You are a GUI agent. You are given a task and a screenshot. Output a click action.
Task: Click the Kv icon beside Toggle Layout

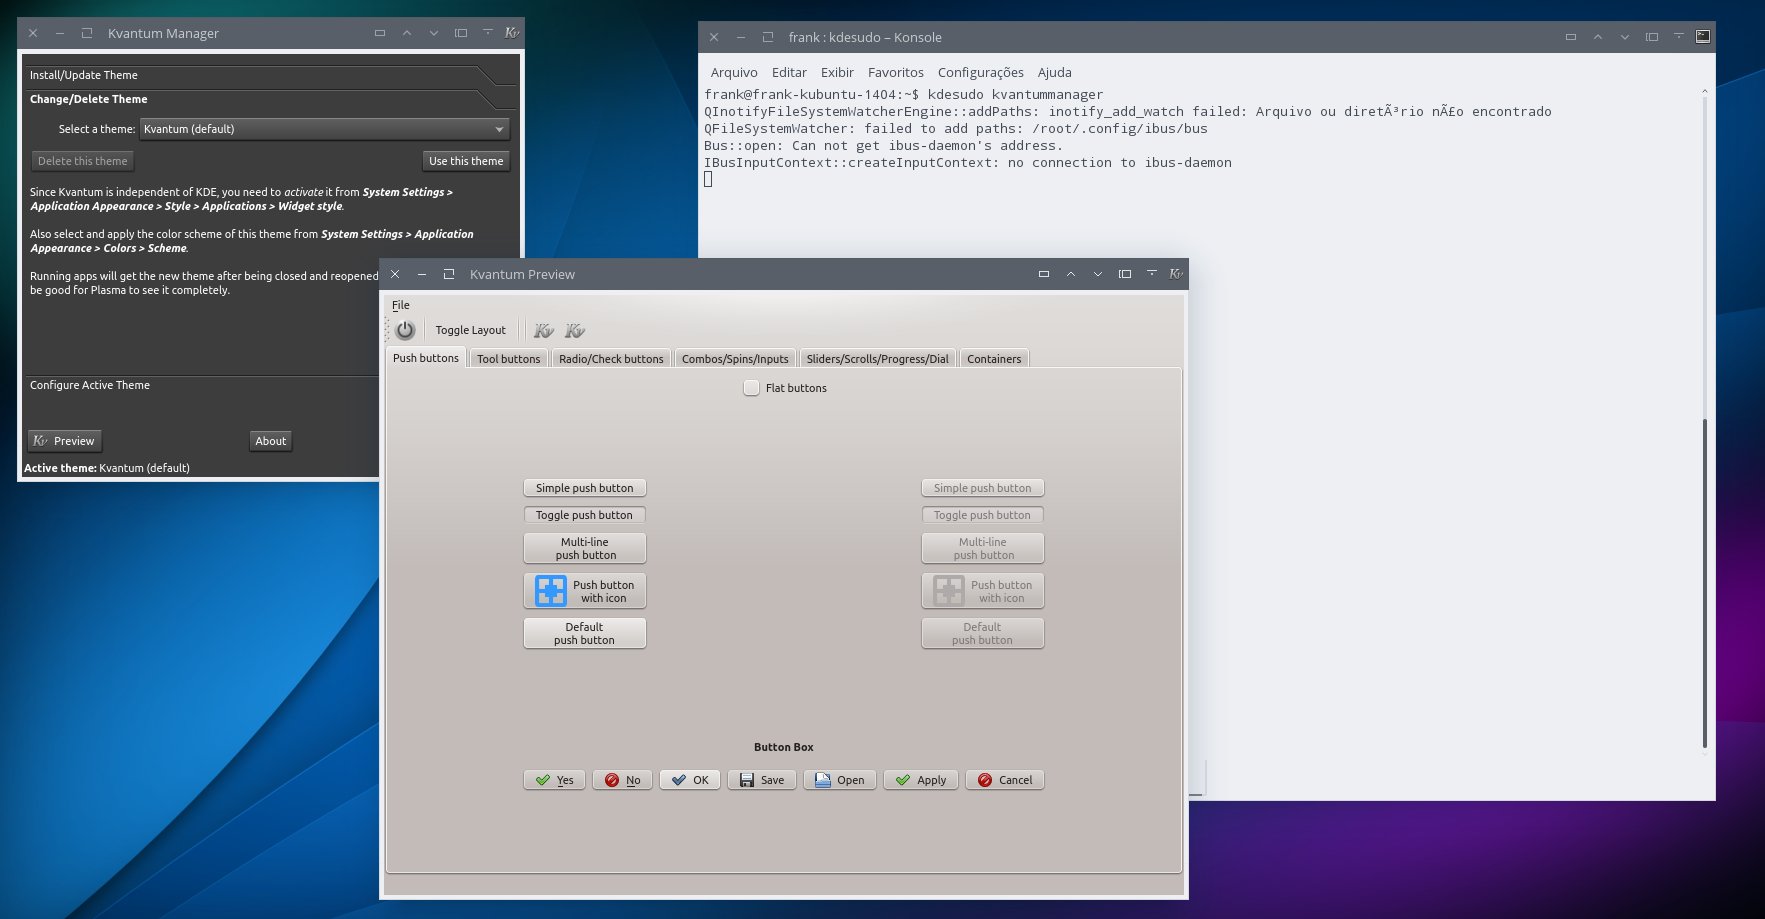click(x=544, y=330)
